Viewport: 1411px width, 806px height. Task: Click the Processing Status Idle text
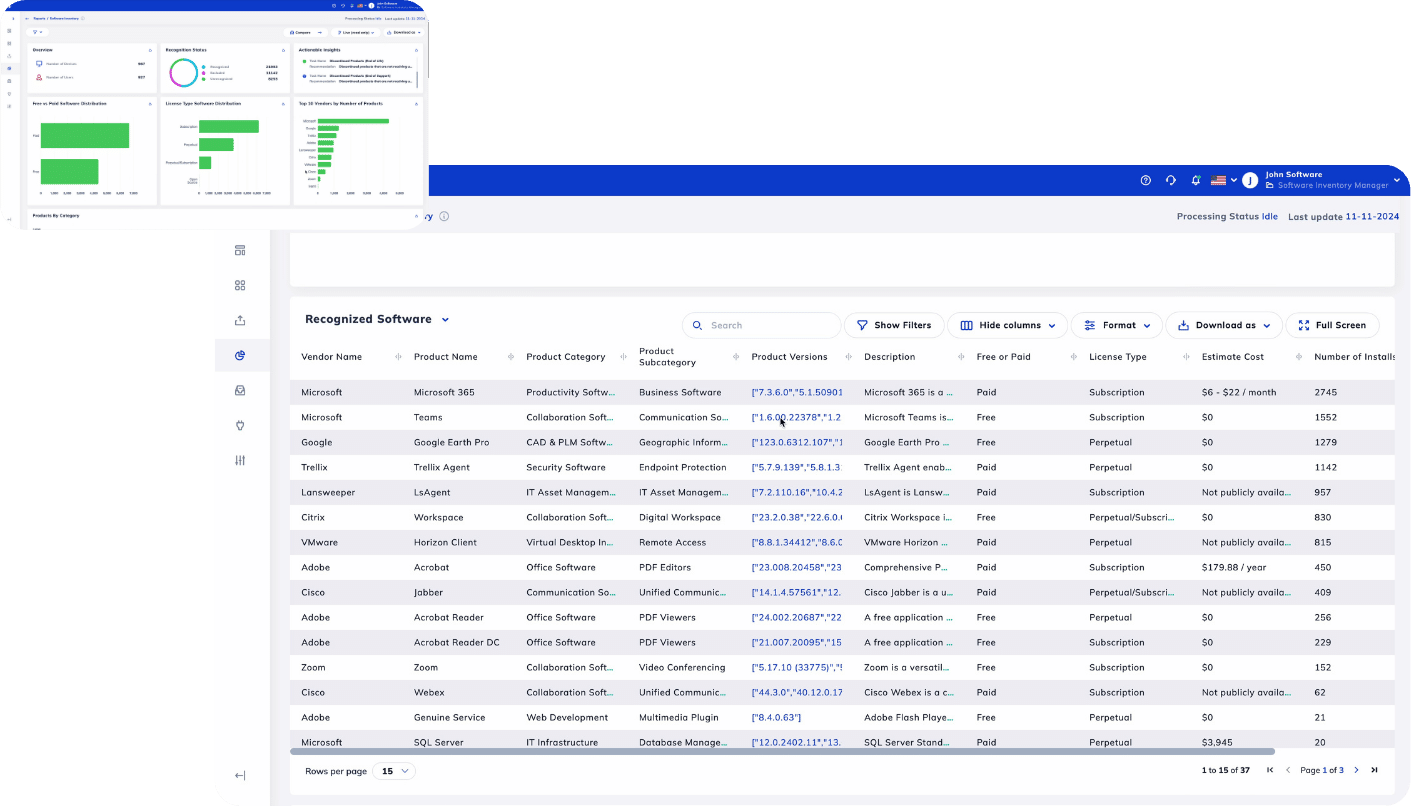pos(1227,216)
